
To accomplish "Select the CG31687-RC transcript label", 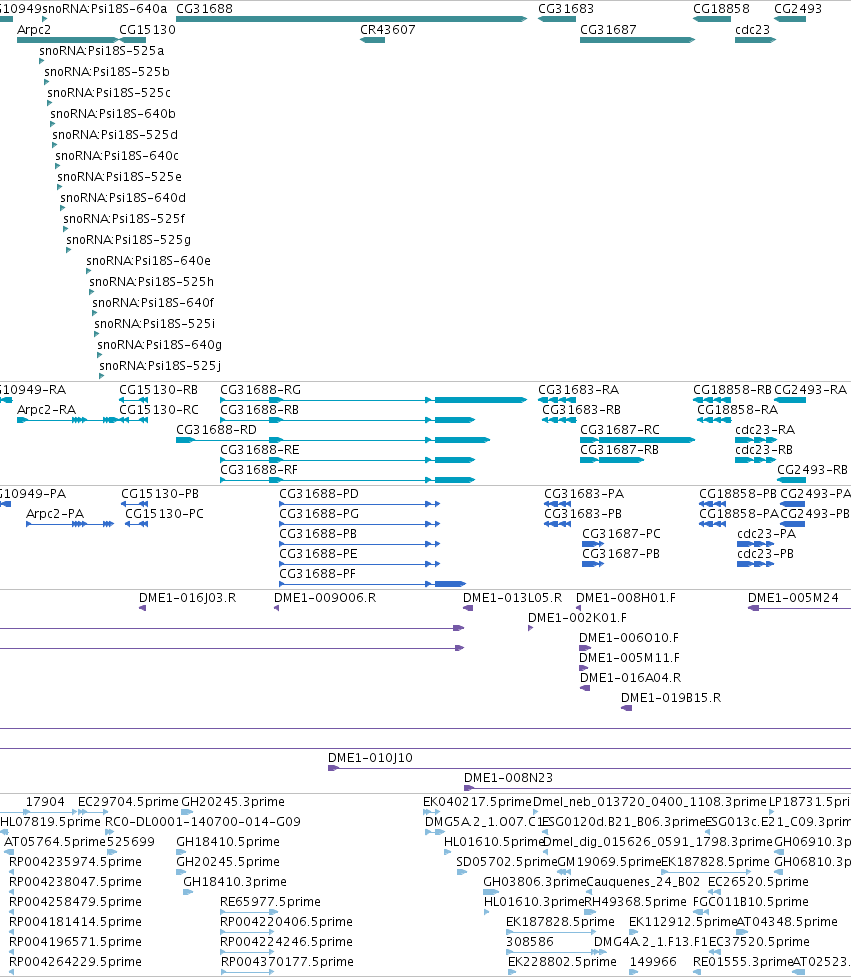I will point(620,429).
